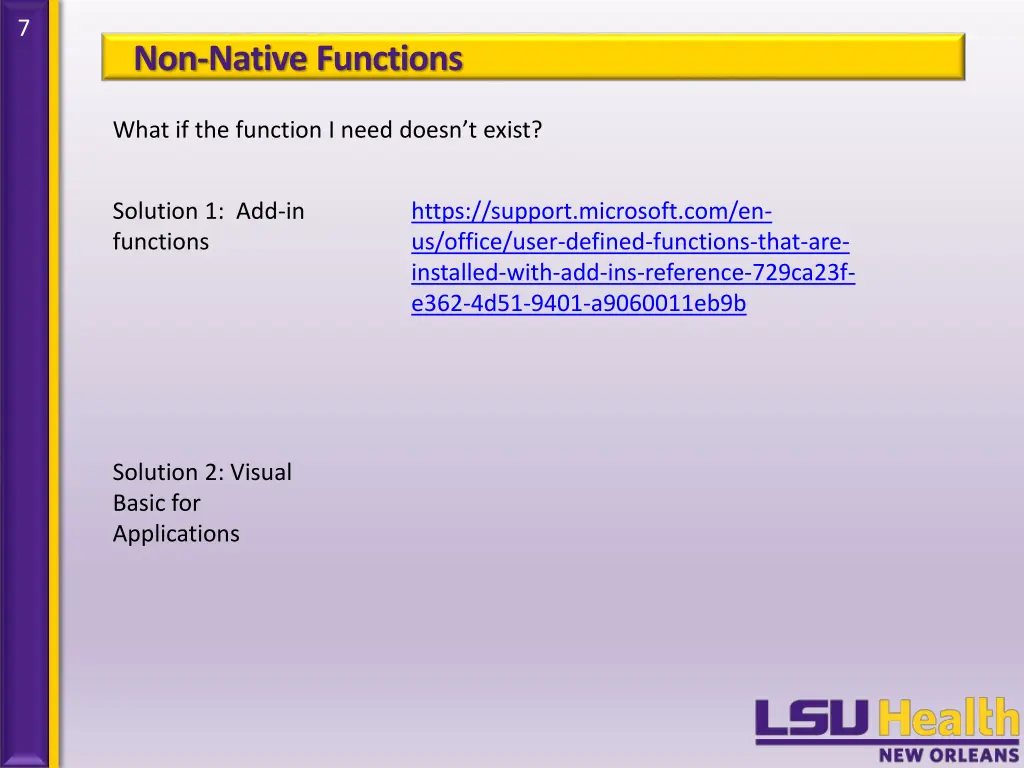Screen dimensions: 1024x768
Task: Select text 'What if the function I need doesn't exist?'
Action: tap(327, 129)
